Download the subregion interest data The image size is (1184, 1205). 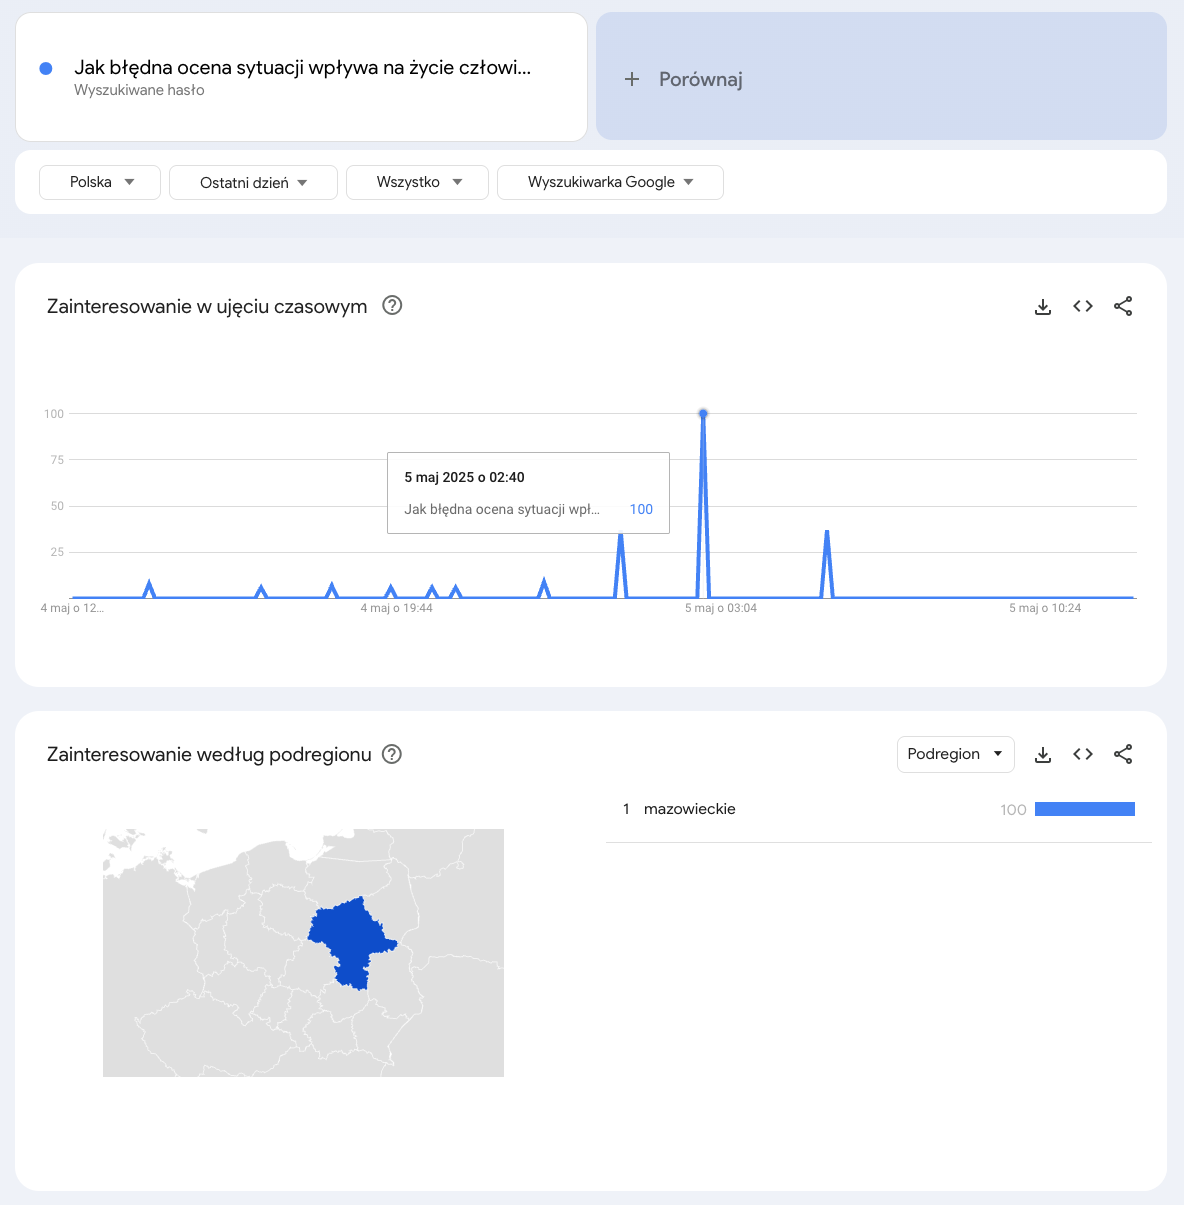pyautogui.click(x=1043, y=755)
